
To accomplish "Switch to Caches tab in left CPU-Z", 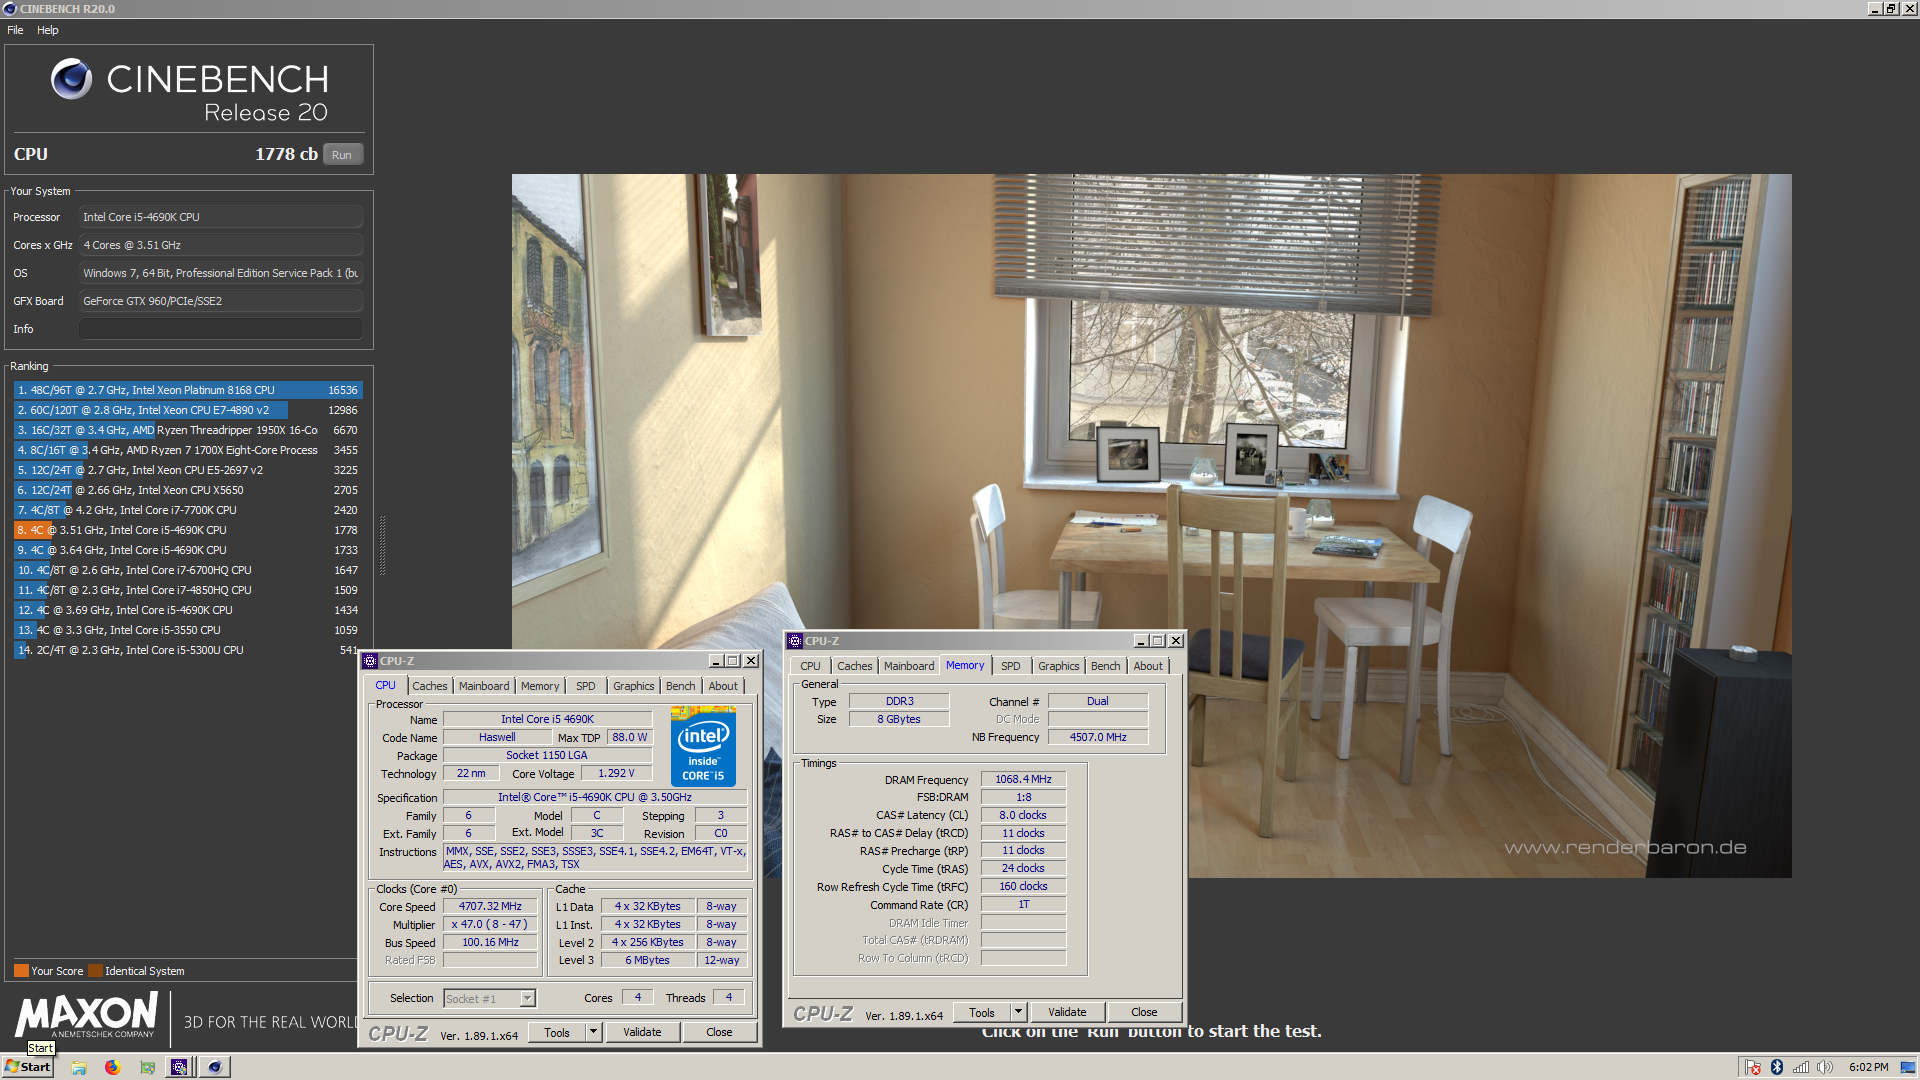I will tap(430, 686).
